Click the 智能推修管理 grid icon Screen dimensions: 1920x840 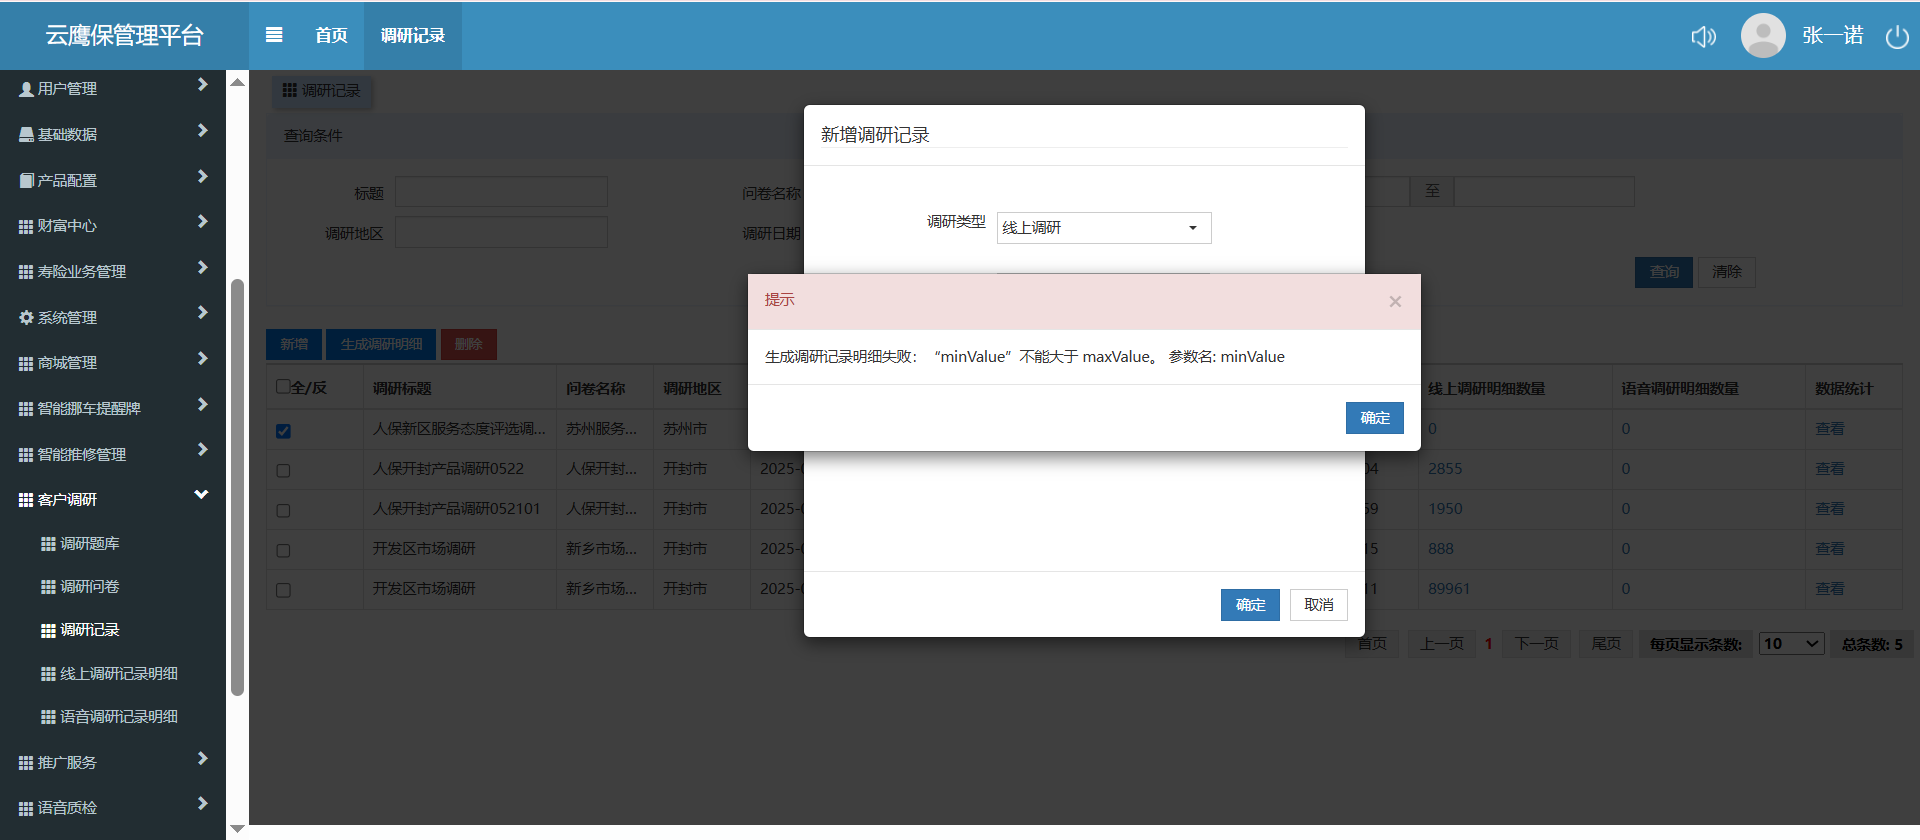coord(26,455)
